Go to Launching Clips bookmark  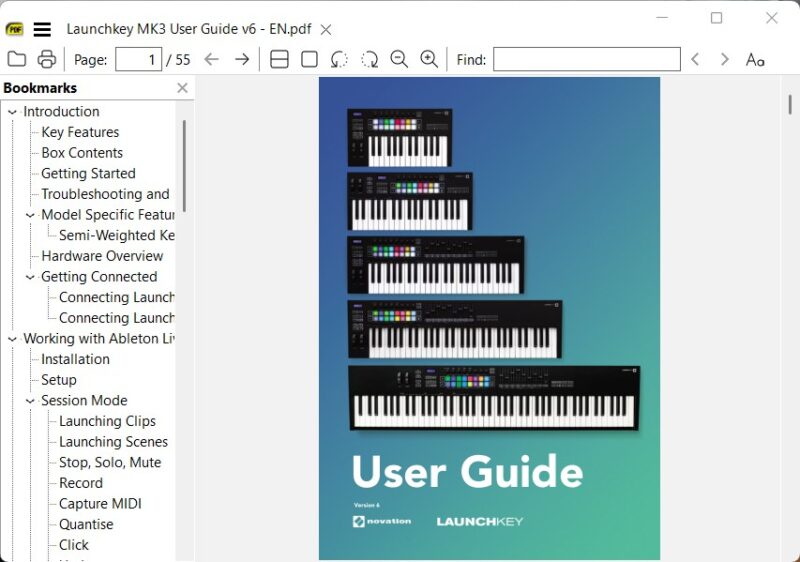tap(107, 421)
